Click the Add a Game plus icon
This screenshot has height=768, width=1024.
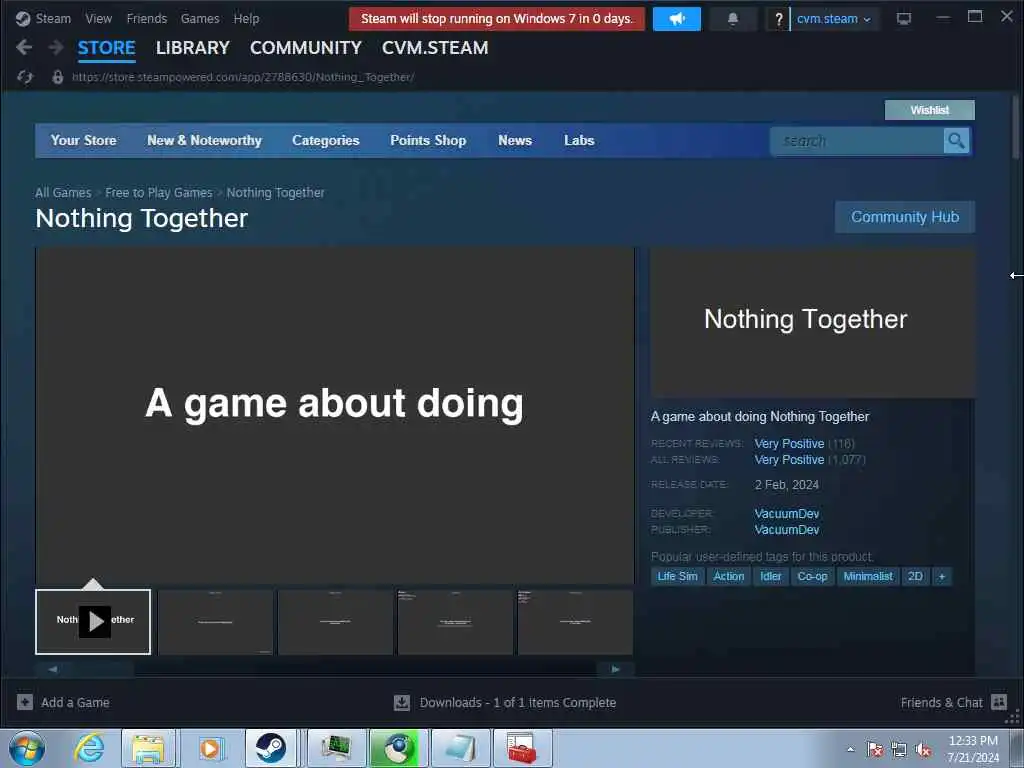point(25,702)
